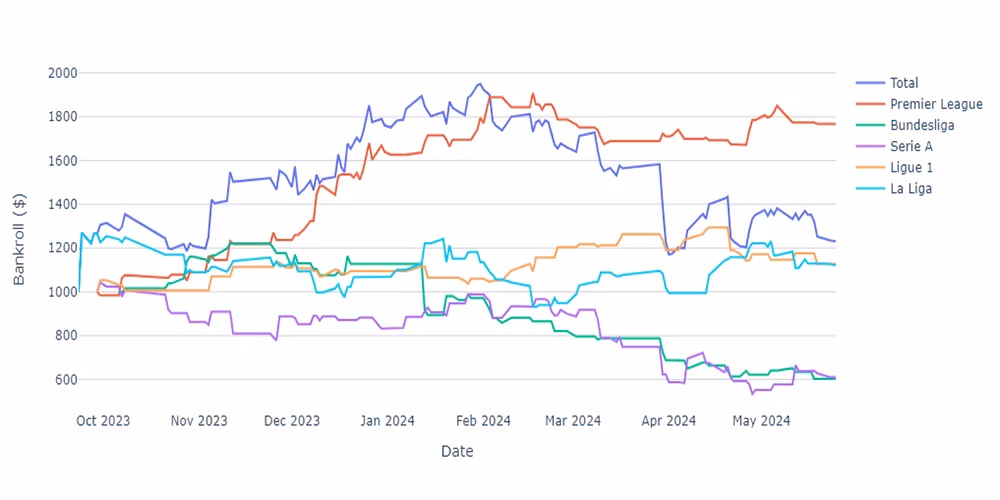Toggle the Total trace in the legend
The image size is (1000, 500).
pyautogui.click(x=903, y=83)
